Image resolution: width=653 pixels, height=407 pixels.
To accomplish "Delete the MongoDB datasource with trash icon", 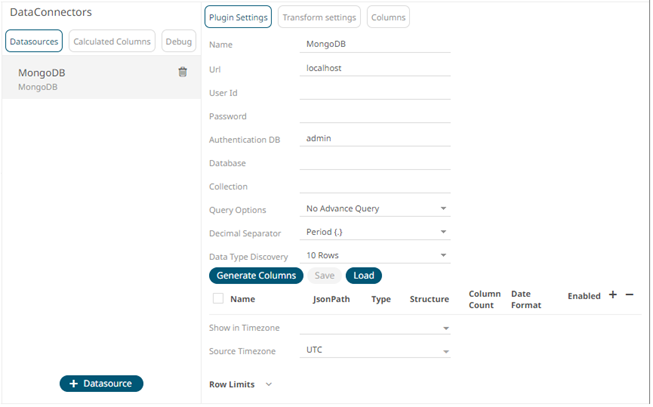I will tap(182, 72).
